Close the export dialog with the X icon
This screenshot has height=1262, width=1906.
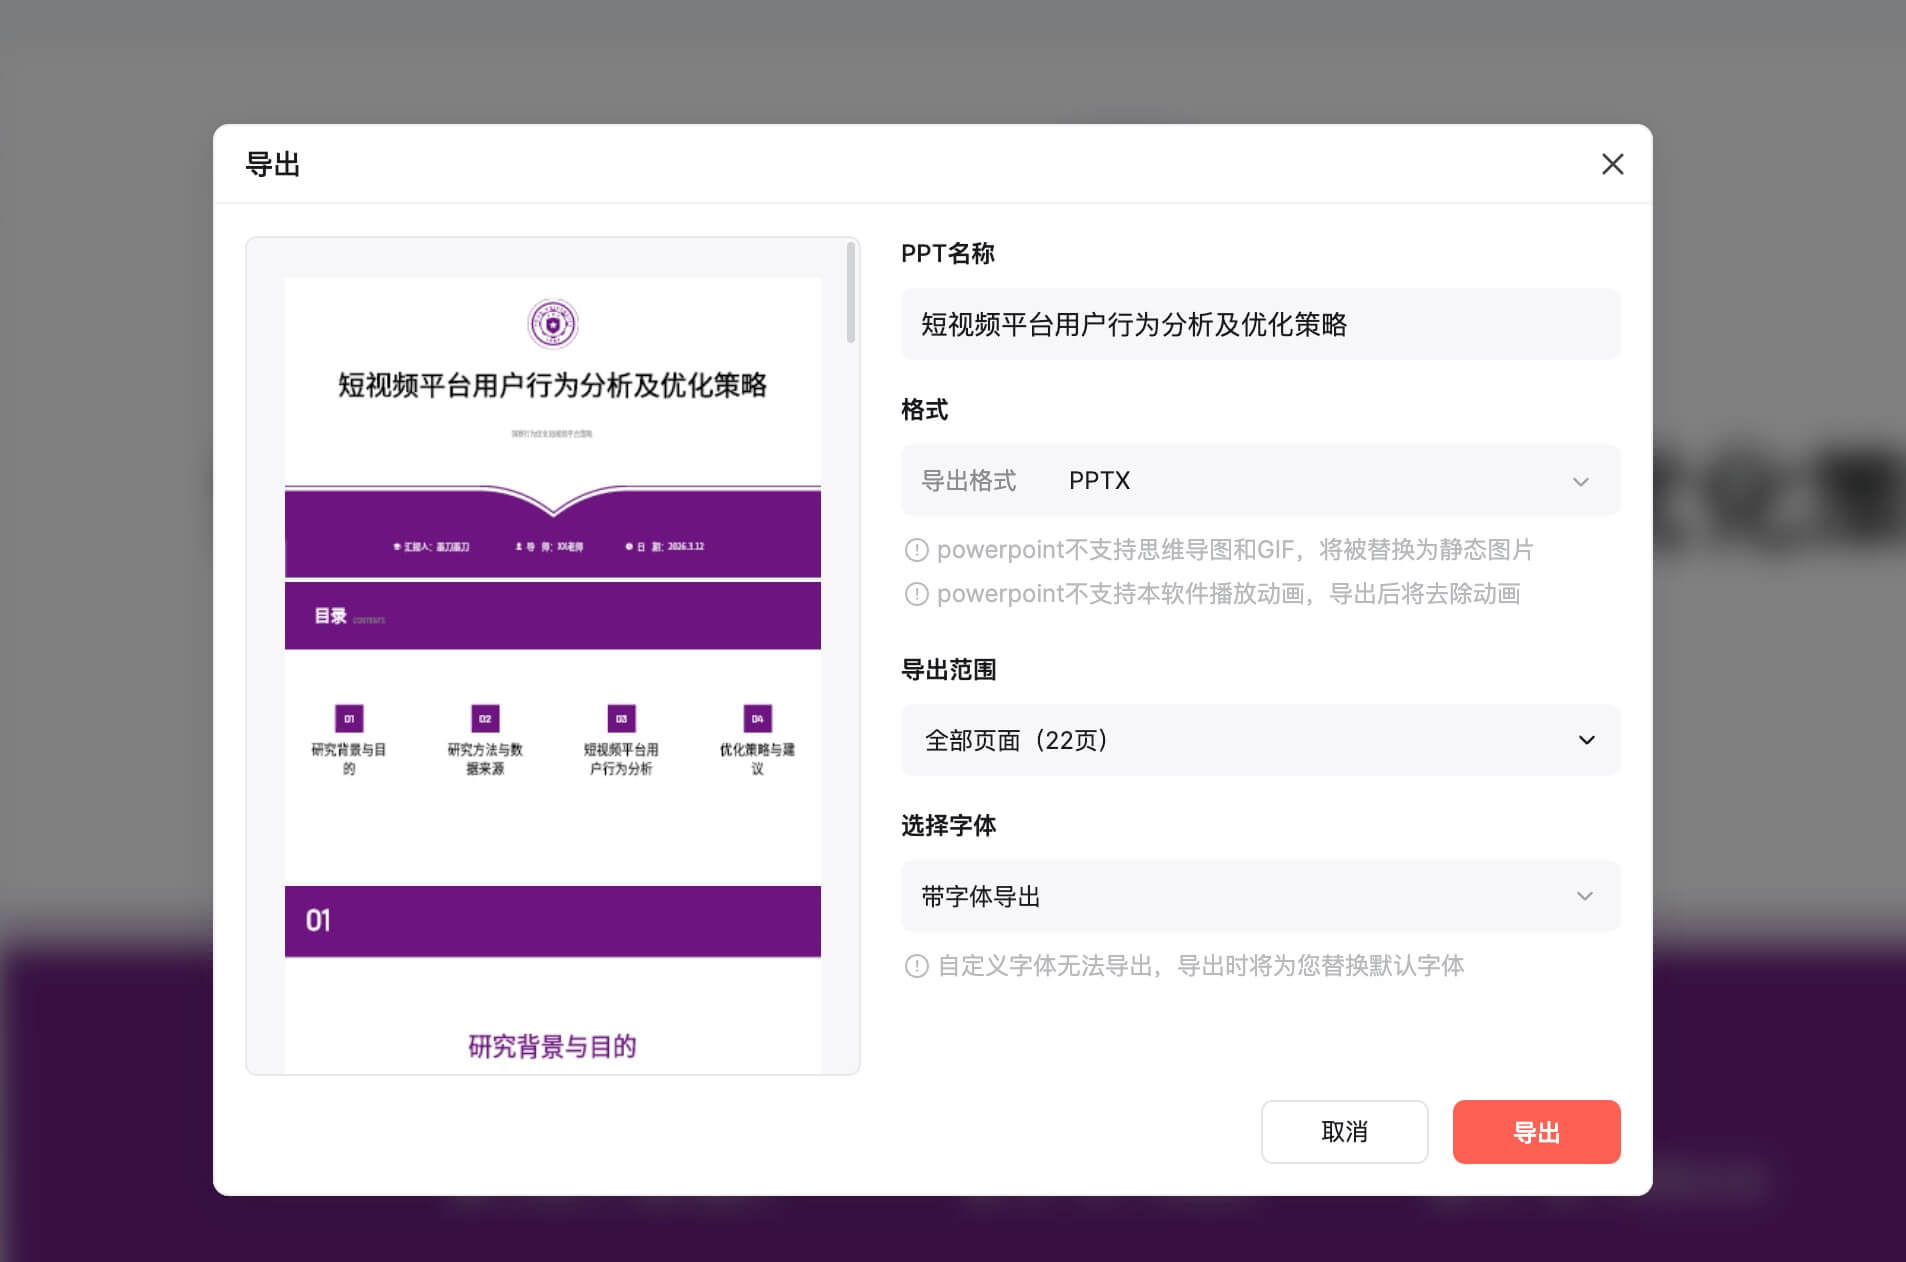(x=1612, y=164)
